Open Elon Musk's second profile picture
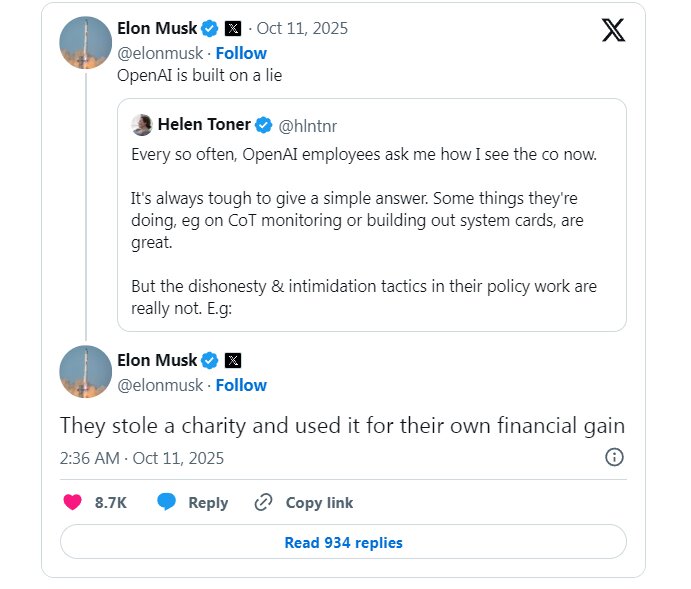 coord(85,371)
